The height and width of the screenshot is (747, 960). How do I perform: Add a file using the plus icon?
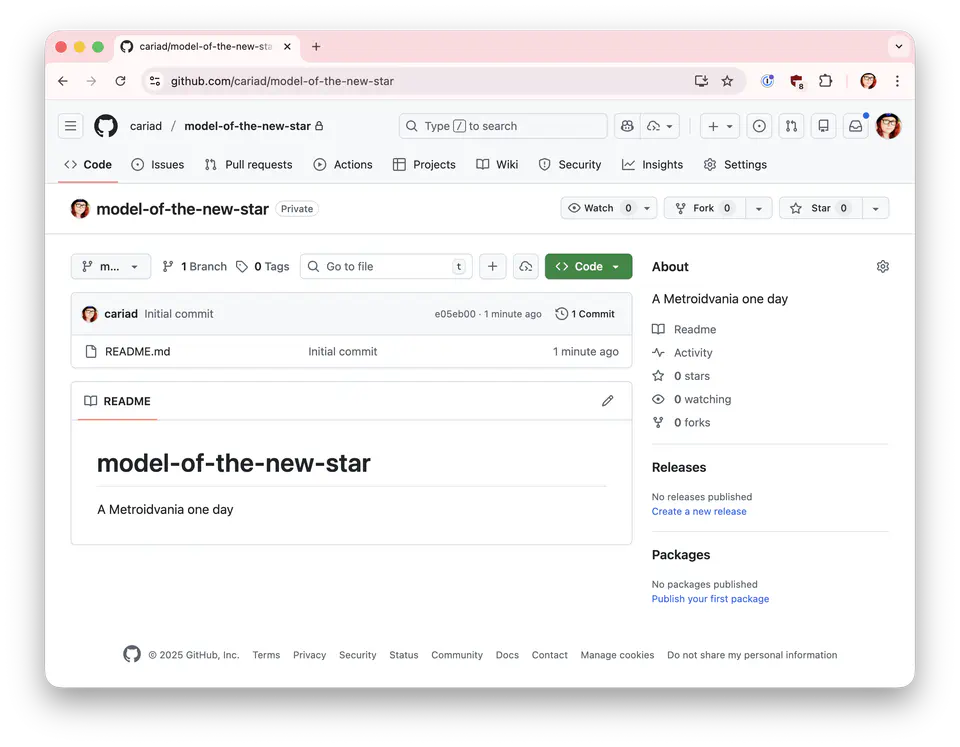[492, 266]
